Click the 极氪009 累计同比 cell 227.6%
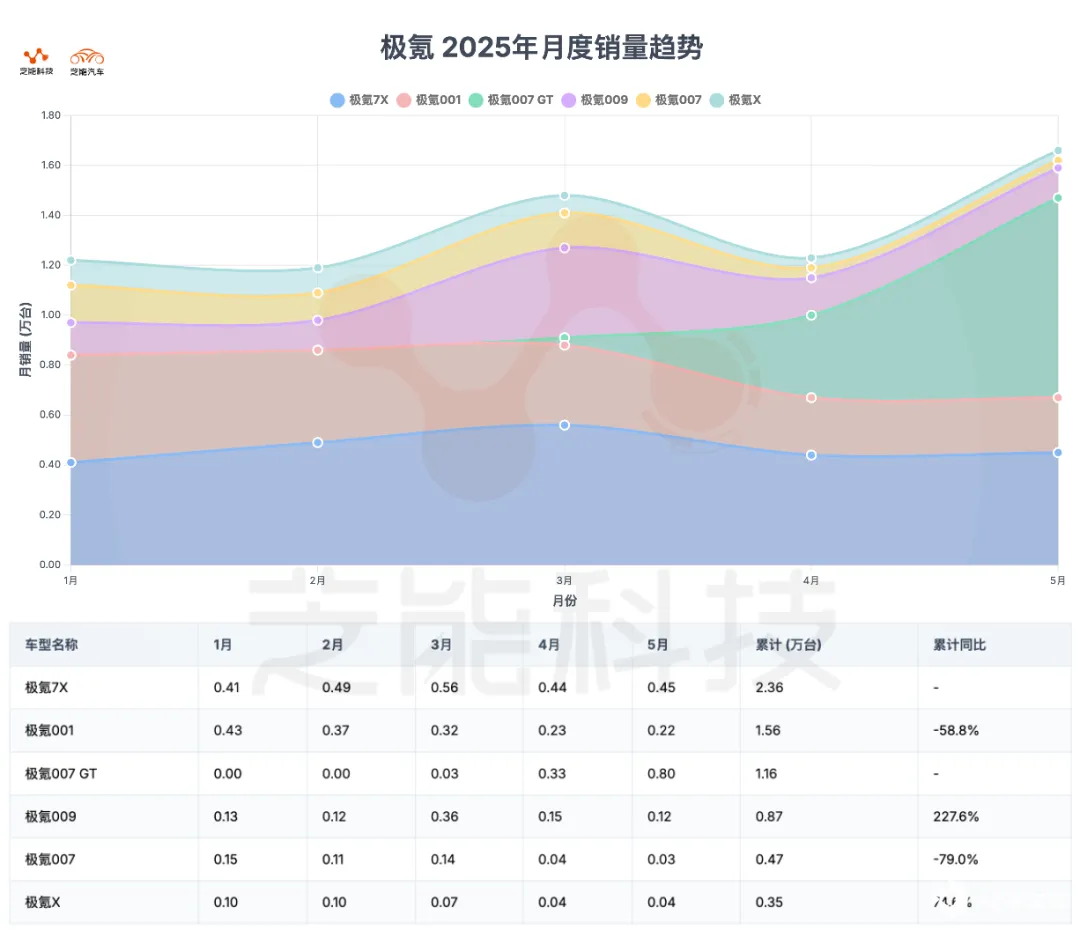Viewport: 1080px width, 930px height. [956, 816]
